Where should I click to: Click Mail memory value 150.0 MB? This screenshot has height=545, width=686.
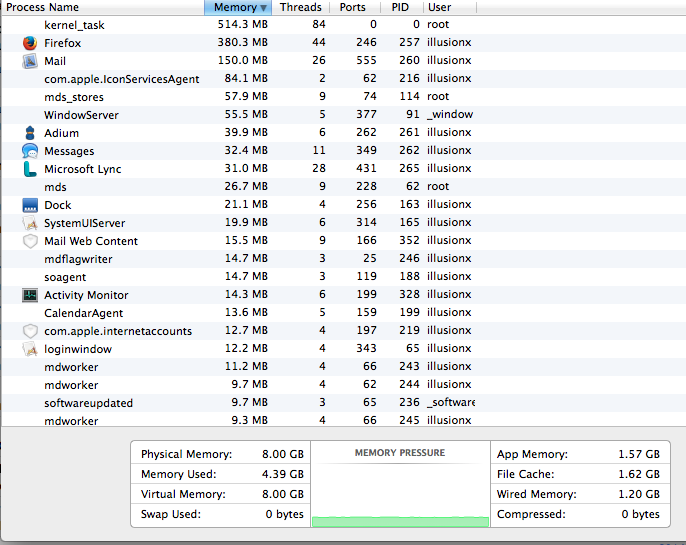click(x=242, y=60)
